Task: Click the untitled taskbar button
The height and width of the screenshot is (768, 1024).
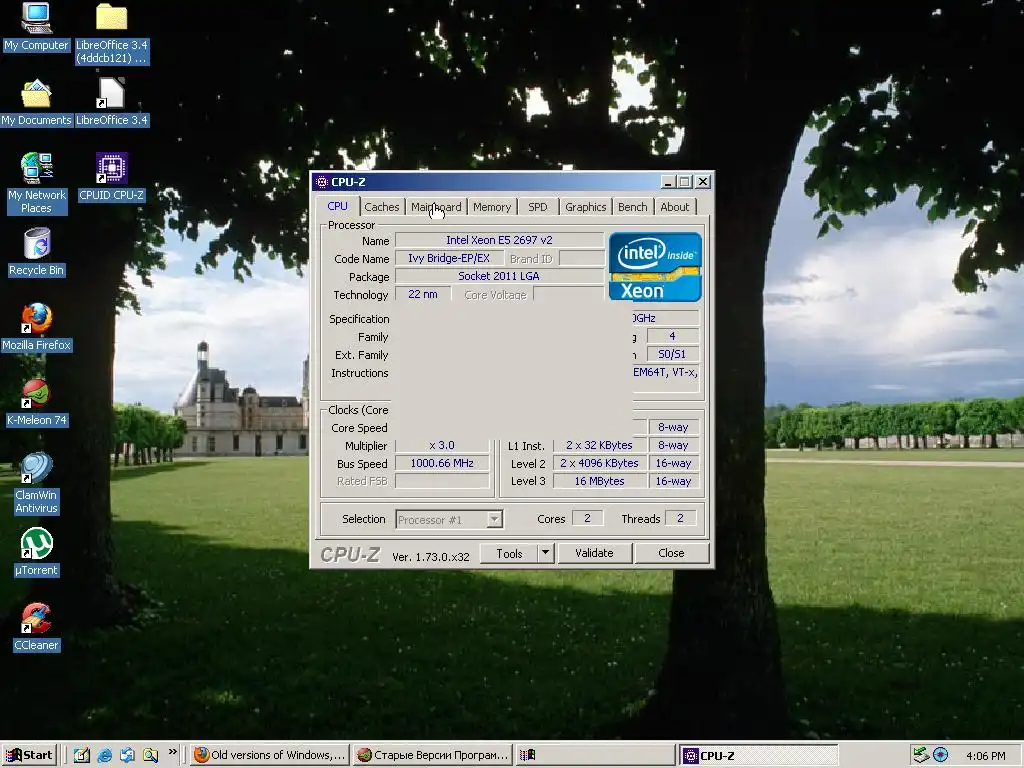Action: (x=595, y=755)
